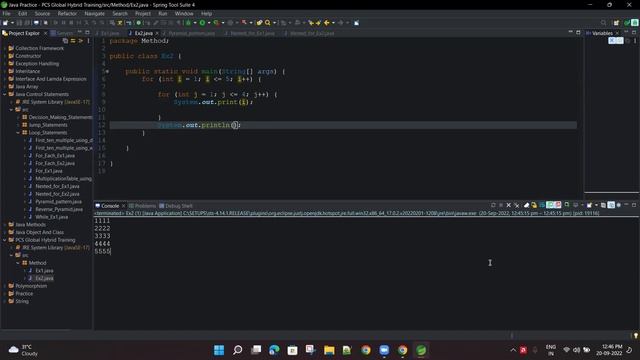Click the Remove Launch X icon in the Console
The height and width of the screenshot is (360, 640).
point(509,205)
